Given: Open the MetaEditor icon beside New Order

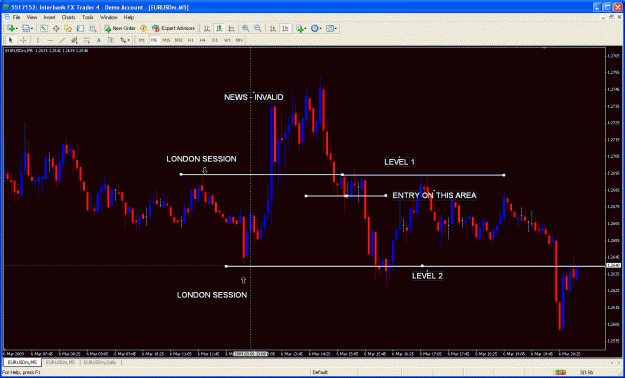Looking at the screenshot, I should click(143, 28).
